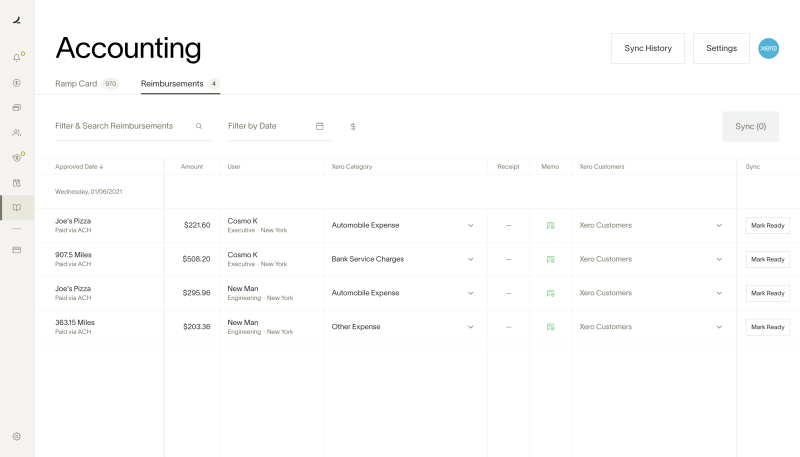Screen dimensions: 800x457
Task: Click Cosmo K in the $221.60 row
Action: pyautogui.click(x=242, y=221)
